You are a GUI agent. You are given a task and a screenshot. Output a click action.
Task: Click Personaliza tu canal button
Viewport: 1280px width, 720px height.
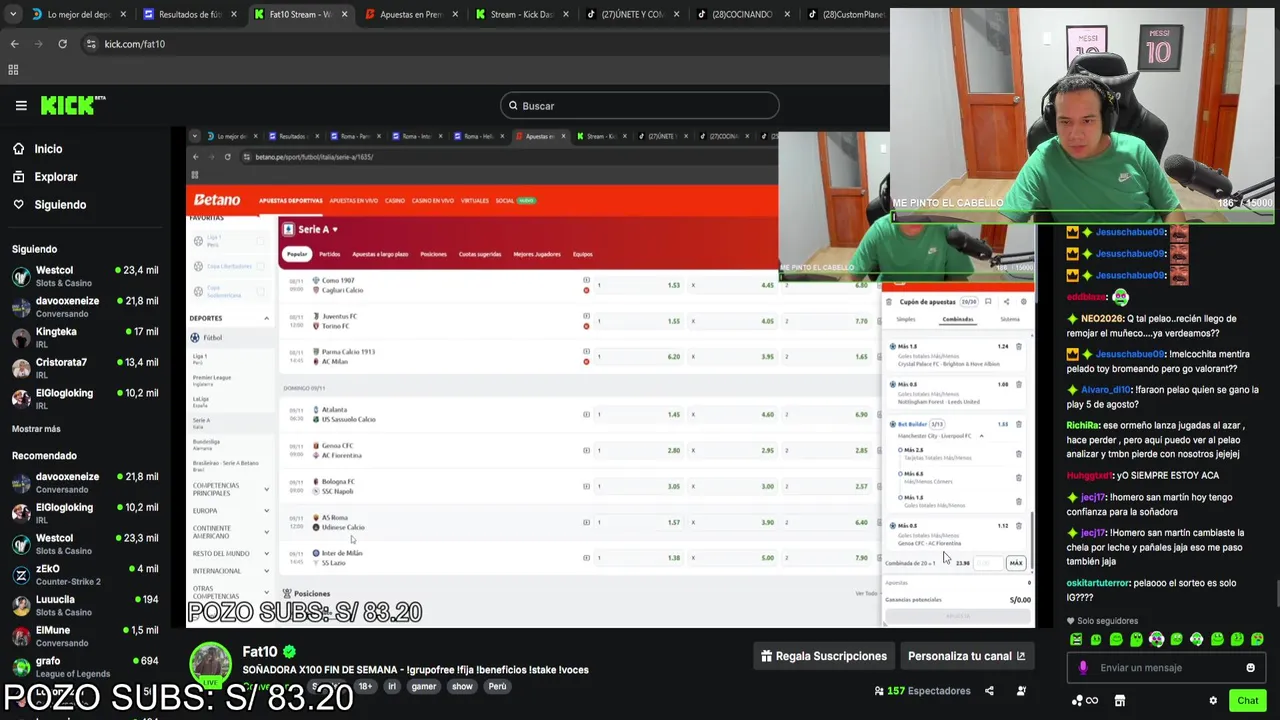(x=966, y=656)
